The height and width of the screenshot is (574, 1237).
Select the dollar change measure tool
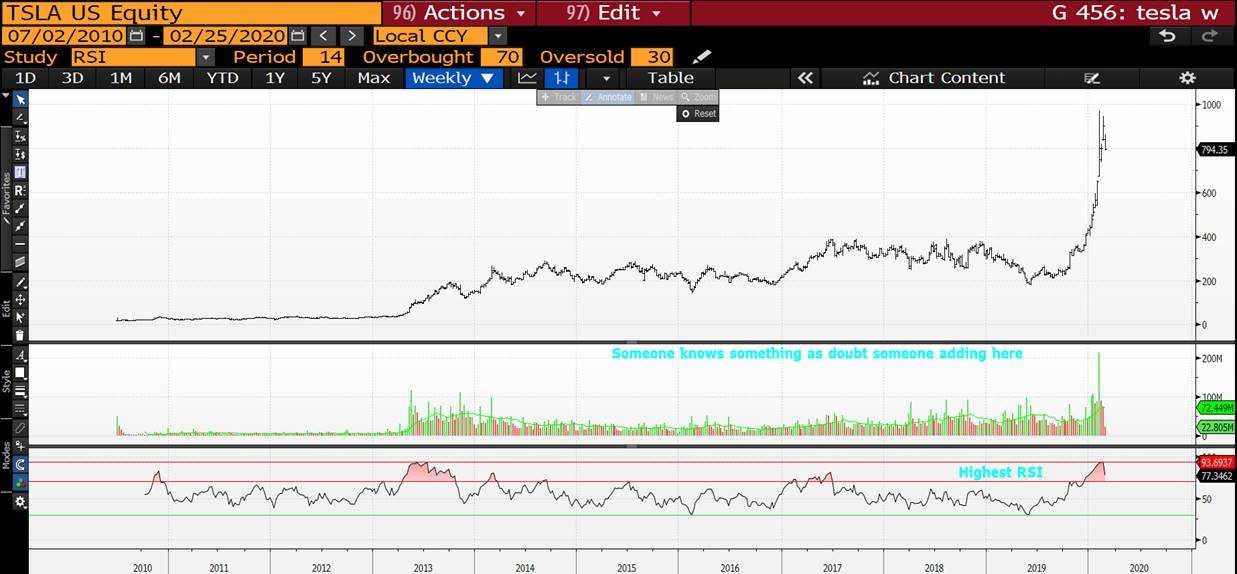[20, 153]
